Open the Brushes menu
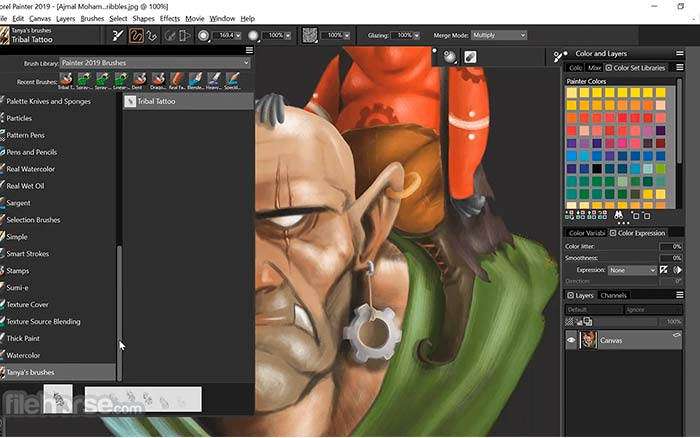The width and height of the screenshot is (700, 438). pyautogui.click(x=92, y=18)
